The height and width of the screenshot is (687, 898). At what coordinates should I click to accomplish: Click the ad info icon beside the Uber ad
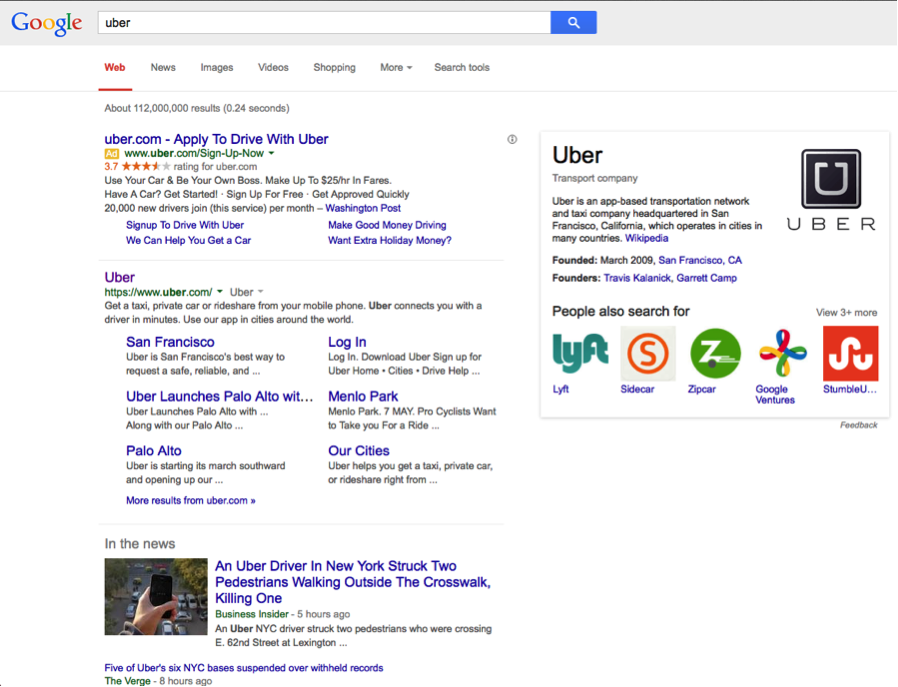[510, 138]
